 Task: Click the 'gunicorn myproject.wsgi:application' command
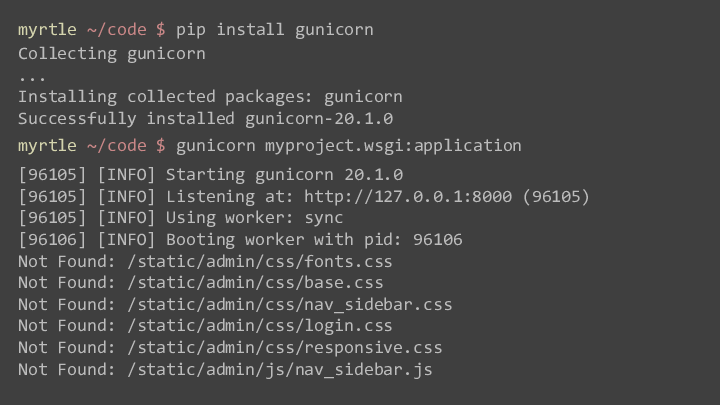click(349, 146)
